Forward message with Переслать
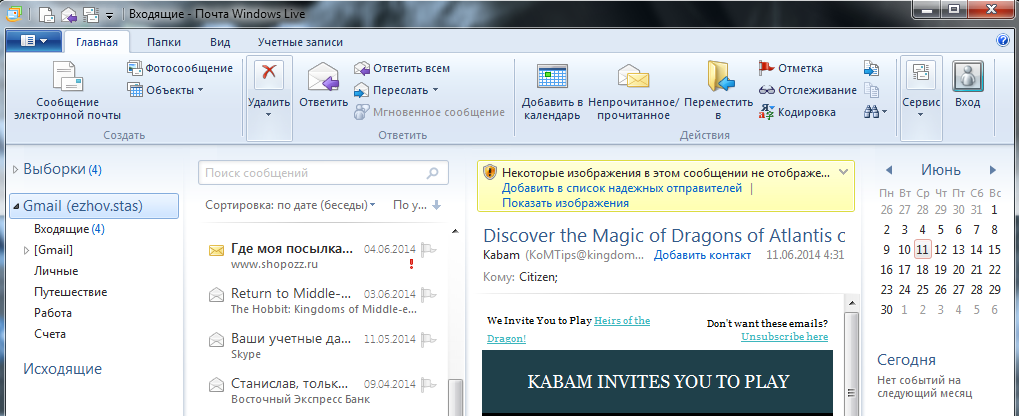The width and height of the screenshot is (1019, 416). click(x=395, y=90)
